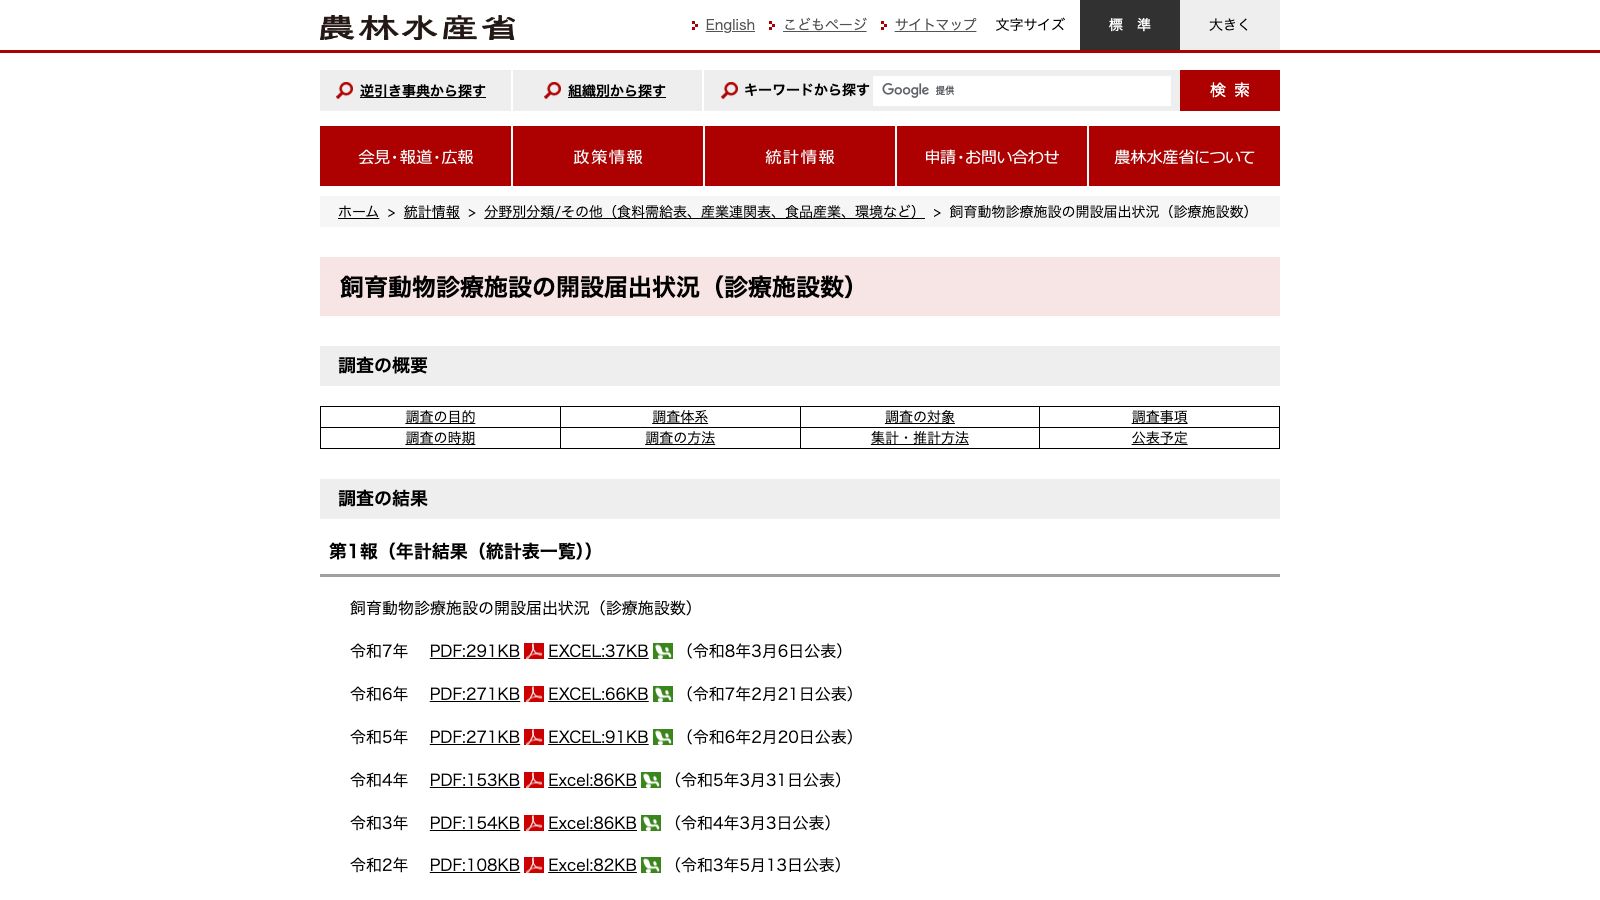Set text size to 標準
Screen dimensions: 1600x900
click(x=1130, y=25)
